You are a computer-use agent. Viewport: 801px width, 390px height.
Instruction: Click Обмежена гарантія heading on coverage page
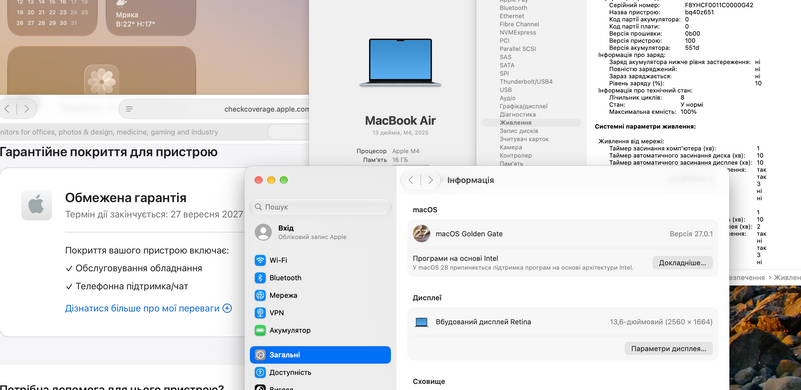pyautogui.click(x=126, y=198)
